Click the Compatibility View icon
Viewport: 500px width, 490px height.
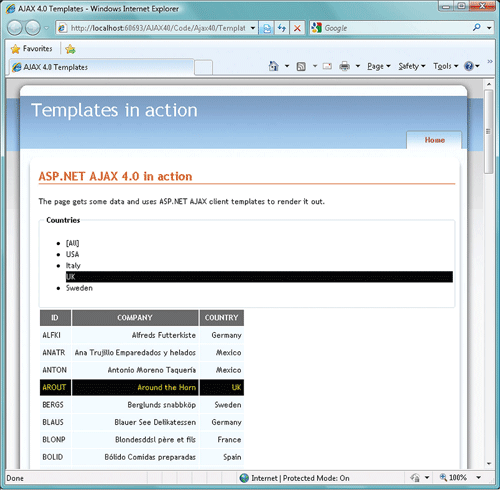[x=267, y=28]
